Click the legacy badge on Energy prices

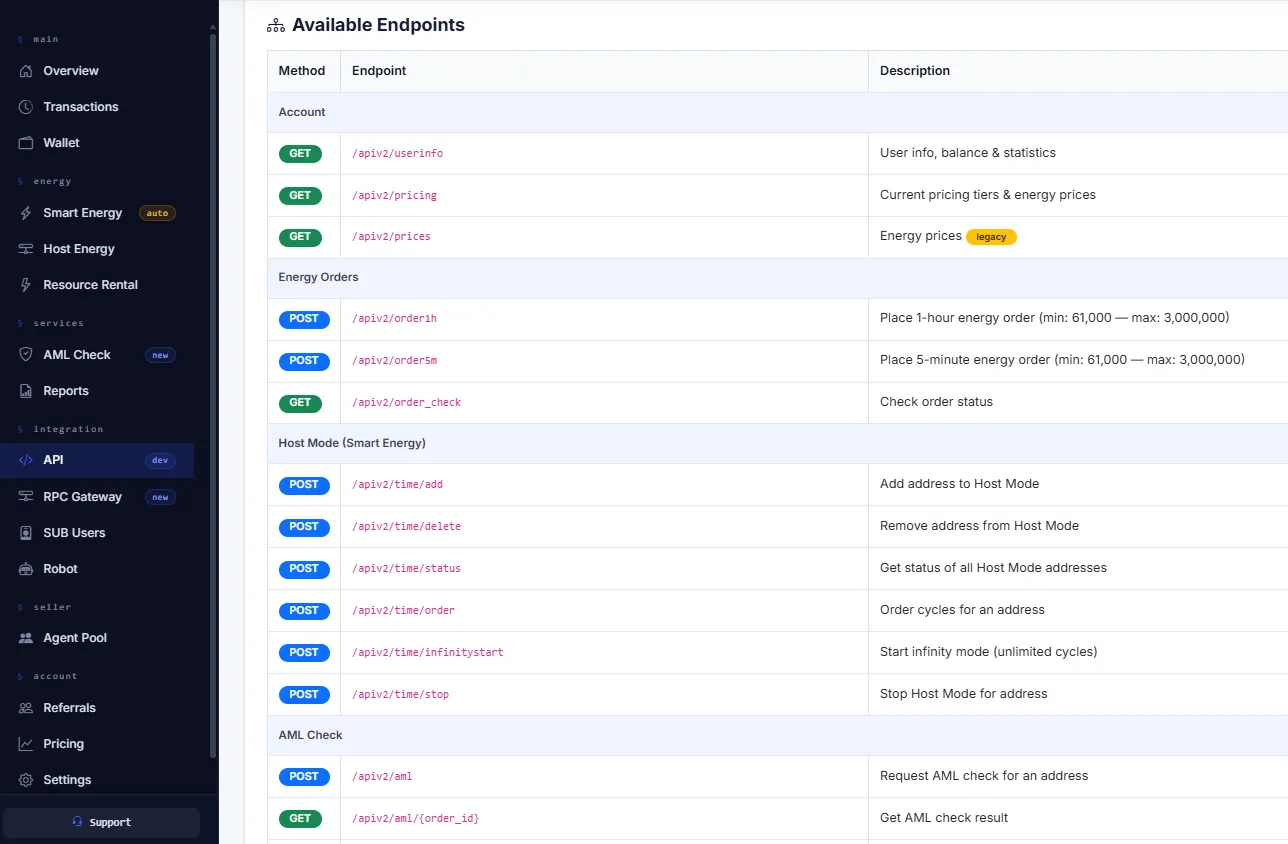coord(991,237)
